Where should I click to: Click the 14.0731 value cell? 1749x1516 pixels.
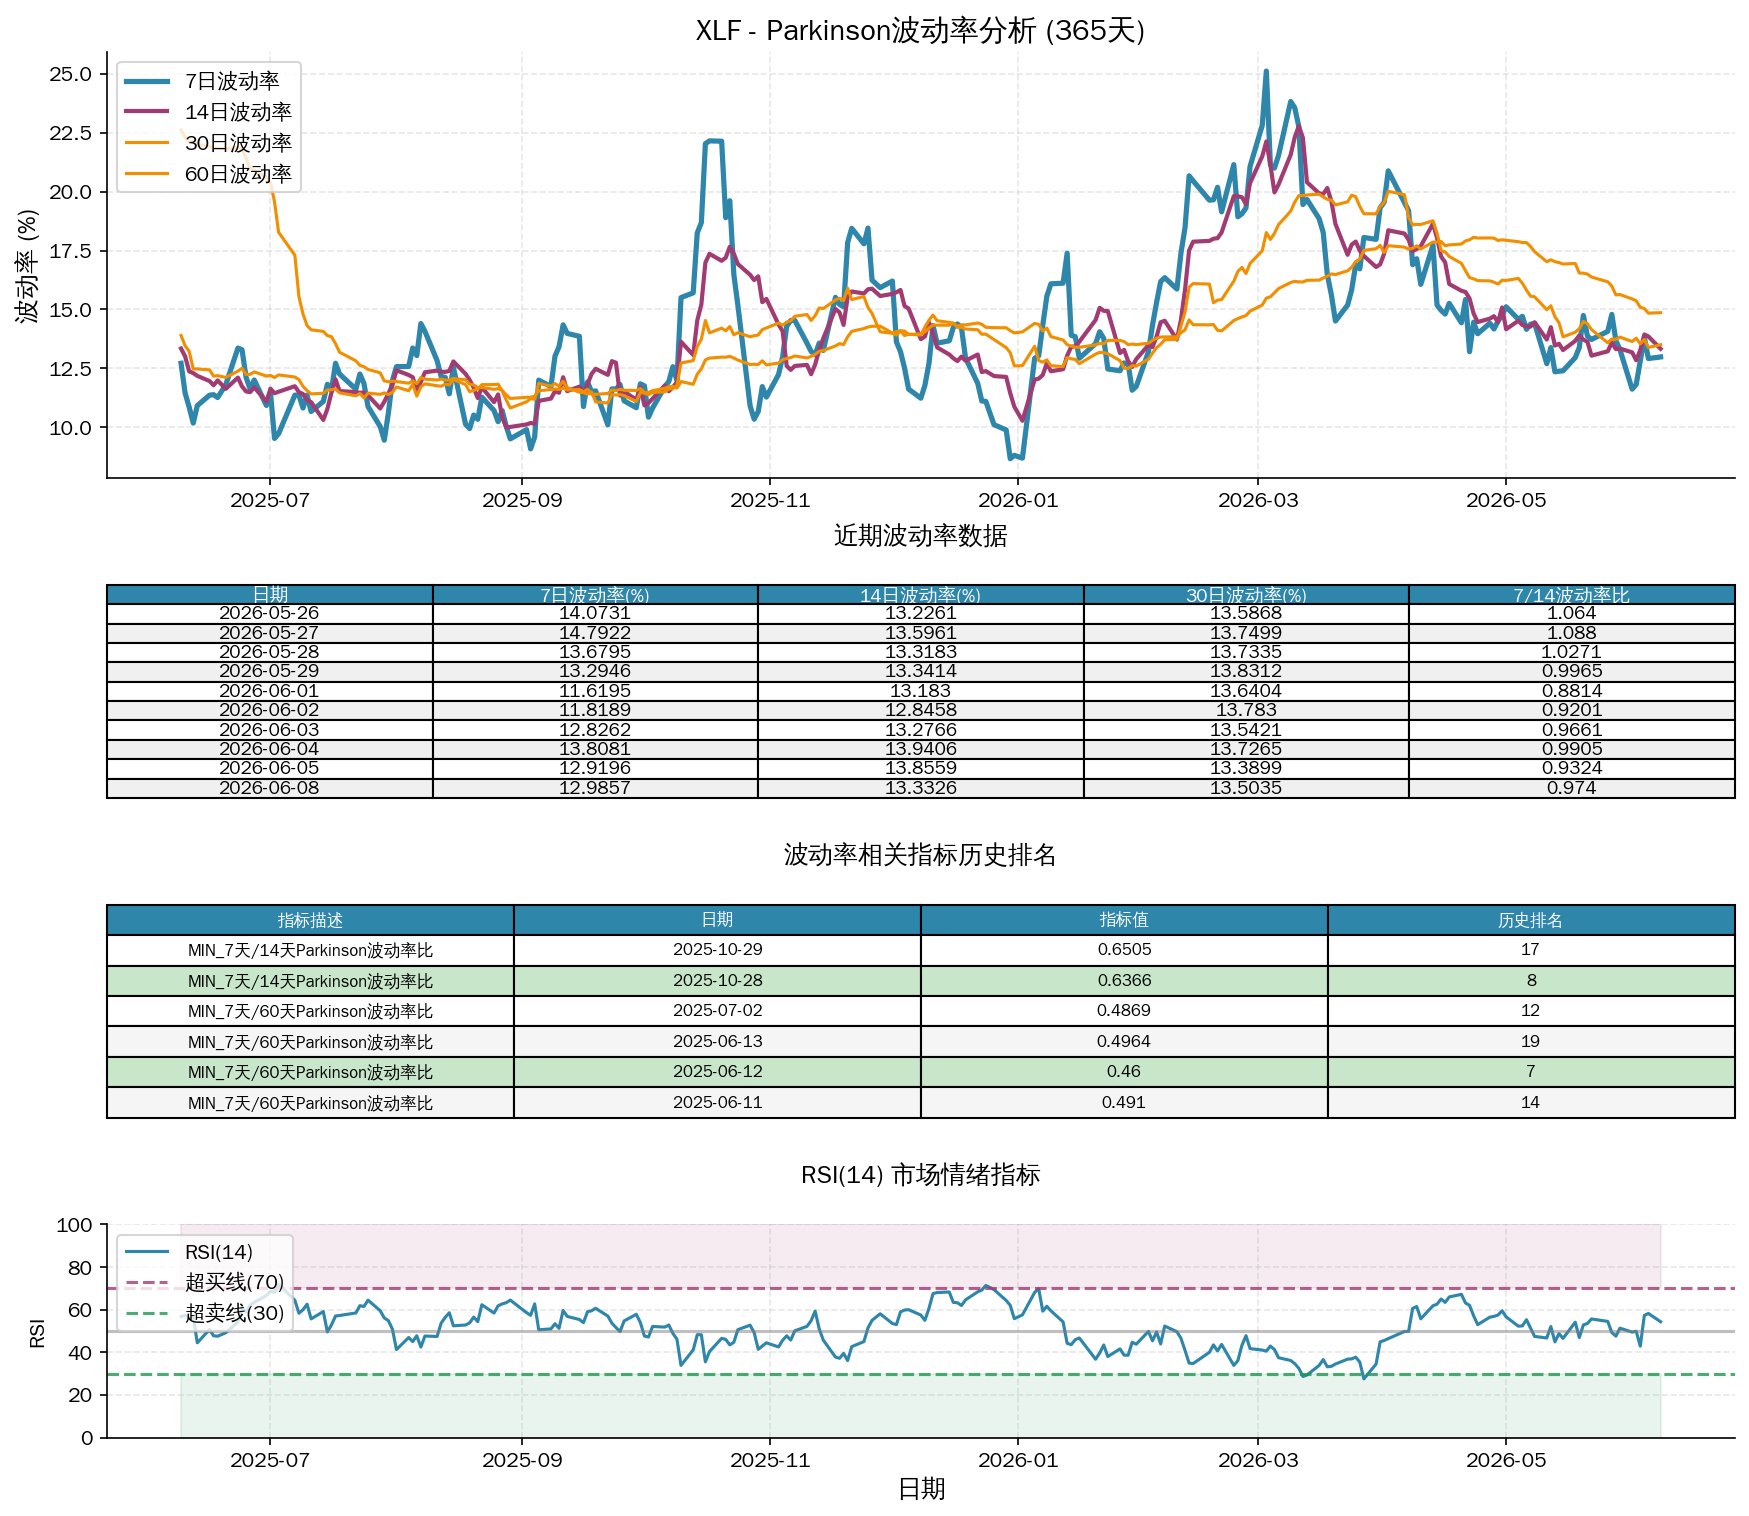click(x=595, y=614)
